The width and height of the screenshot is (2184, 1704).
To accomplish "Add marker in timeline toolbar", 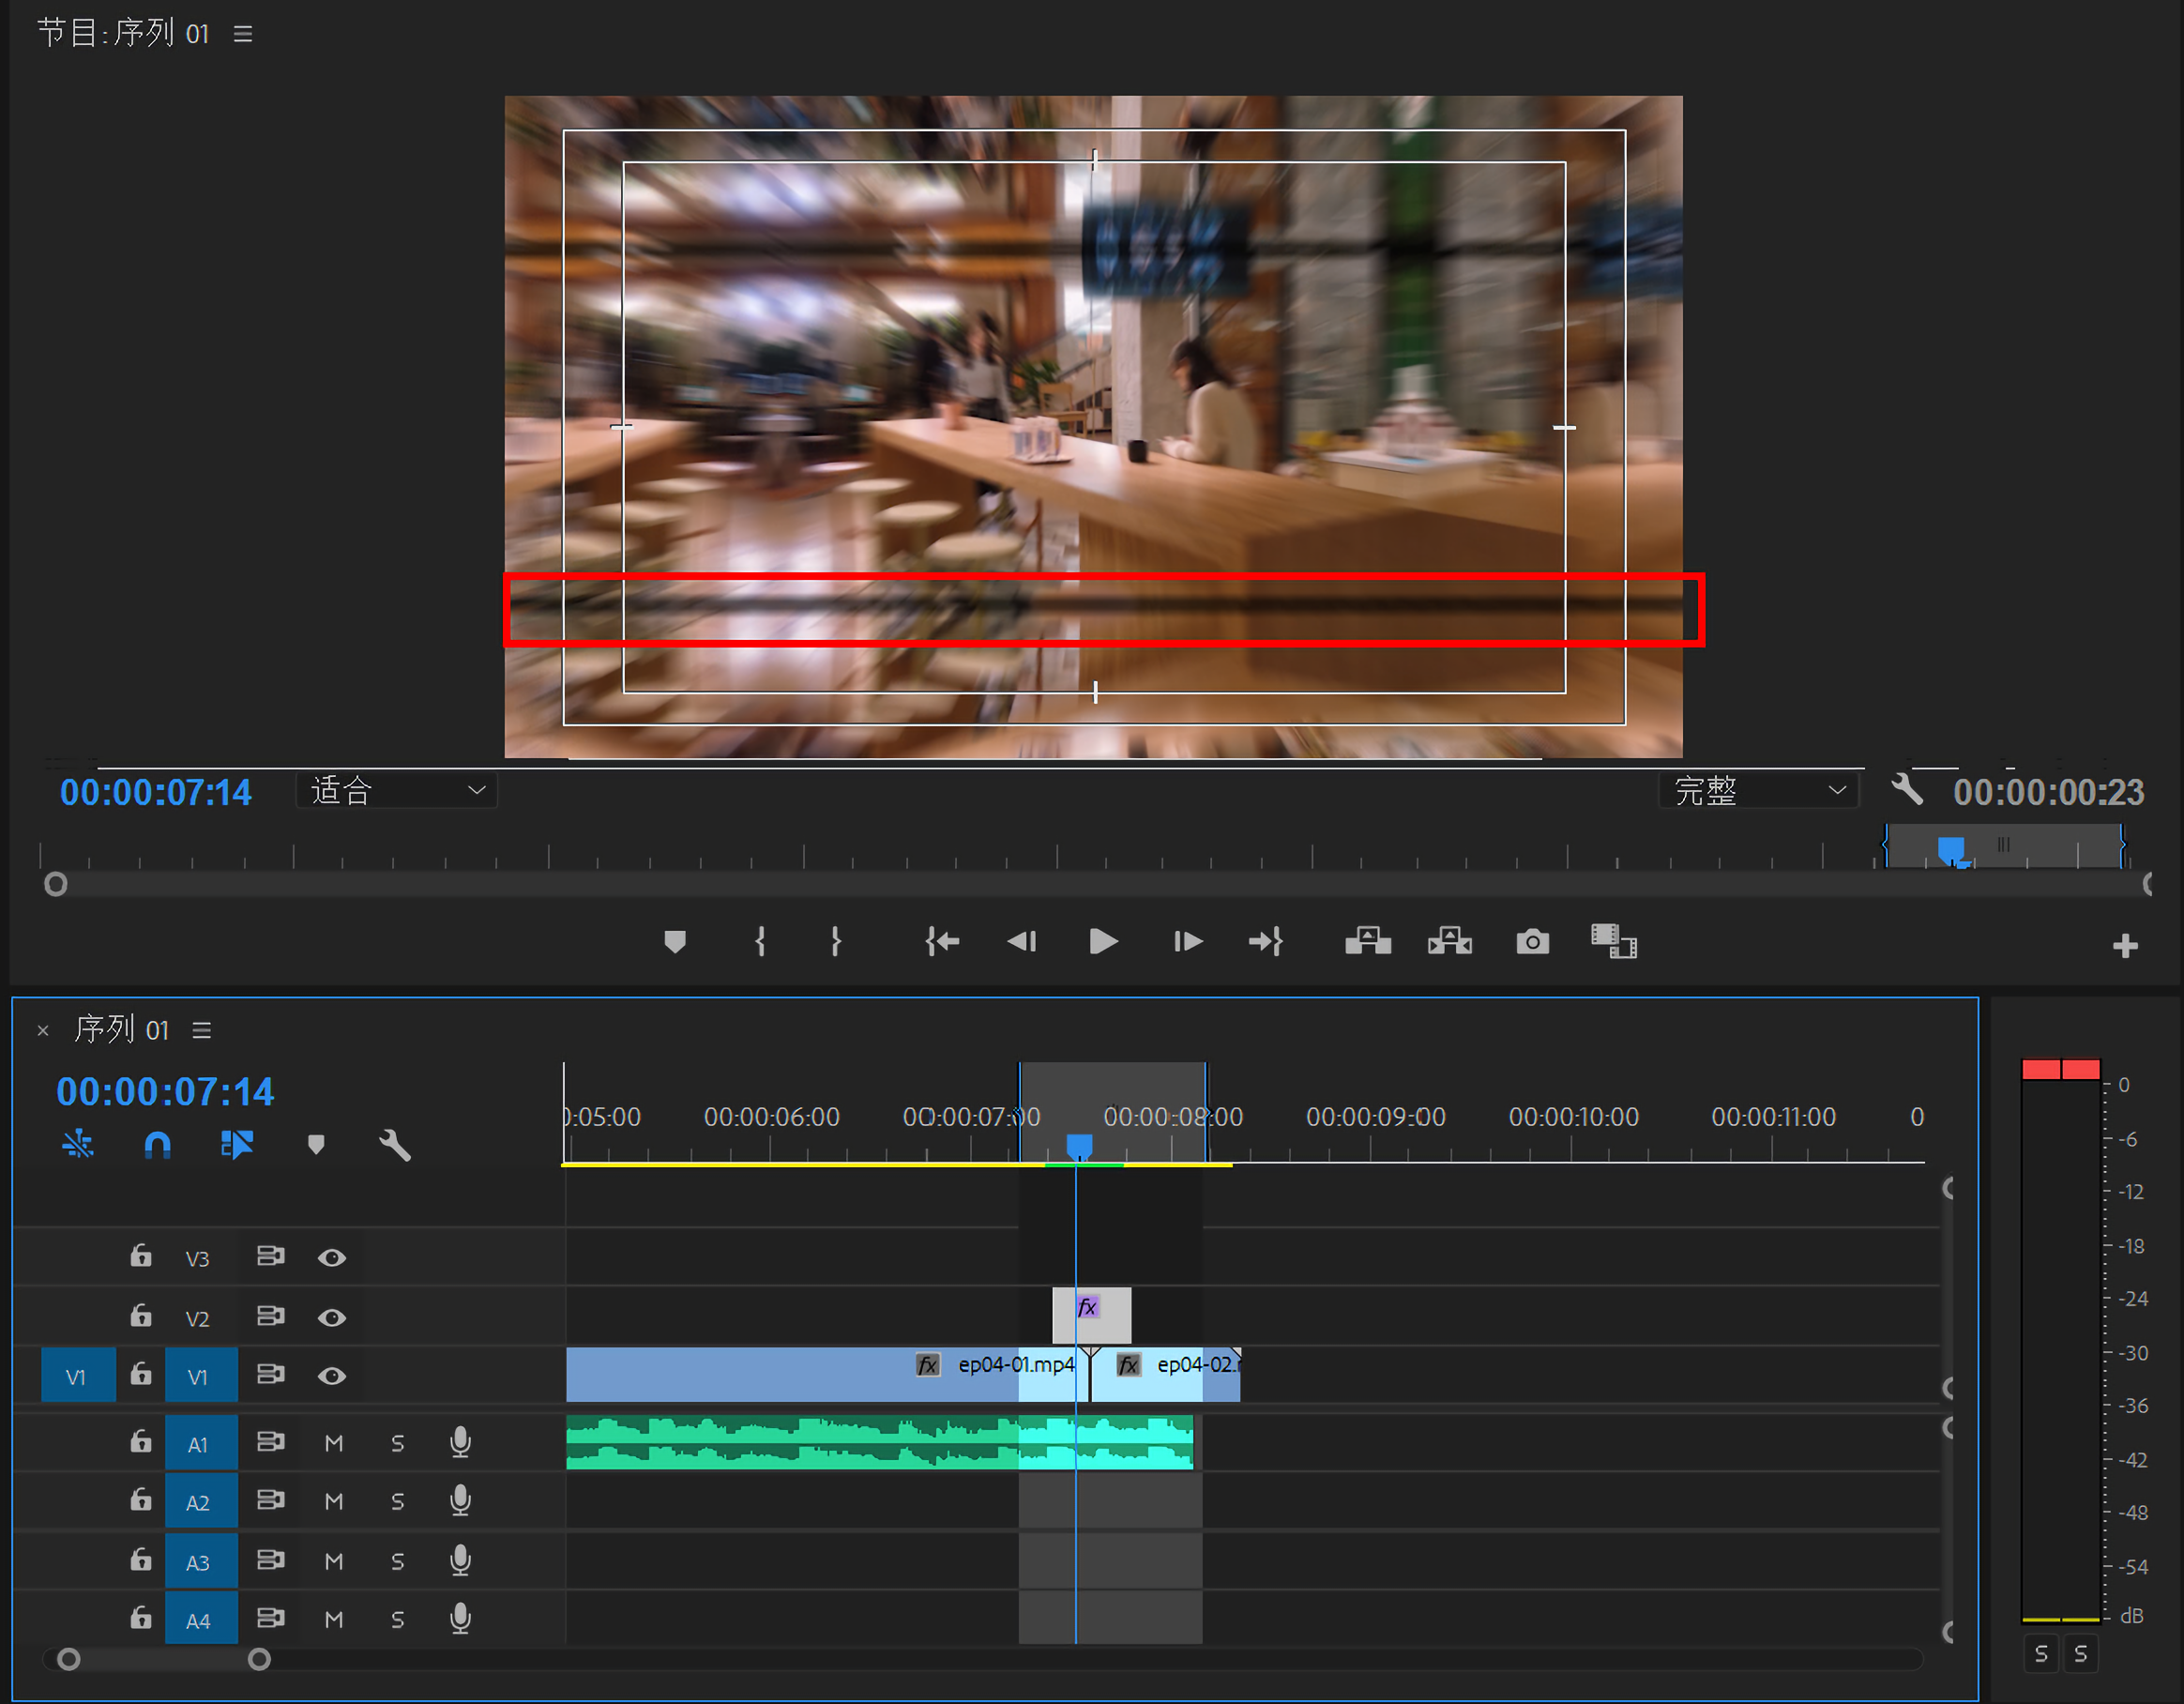I will pyautogui.click(x=316, y=1145).
